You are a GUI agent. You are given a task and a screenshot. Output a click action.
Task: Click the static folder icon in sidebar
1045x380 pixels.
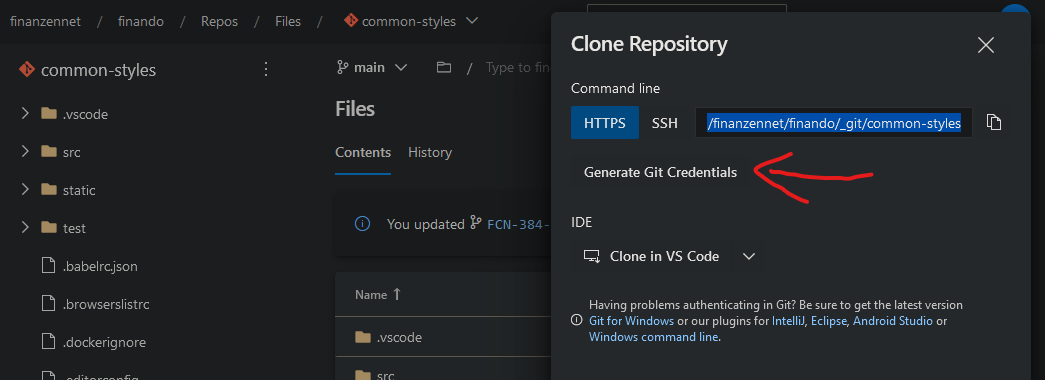click(49, 189)
